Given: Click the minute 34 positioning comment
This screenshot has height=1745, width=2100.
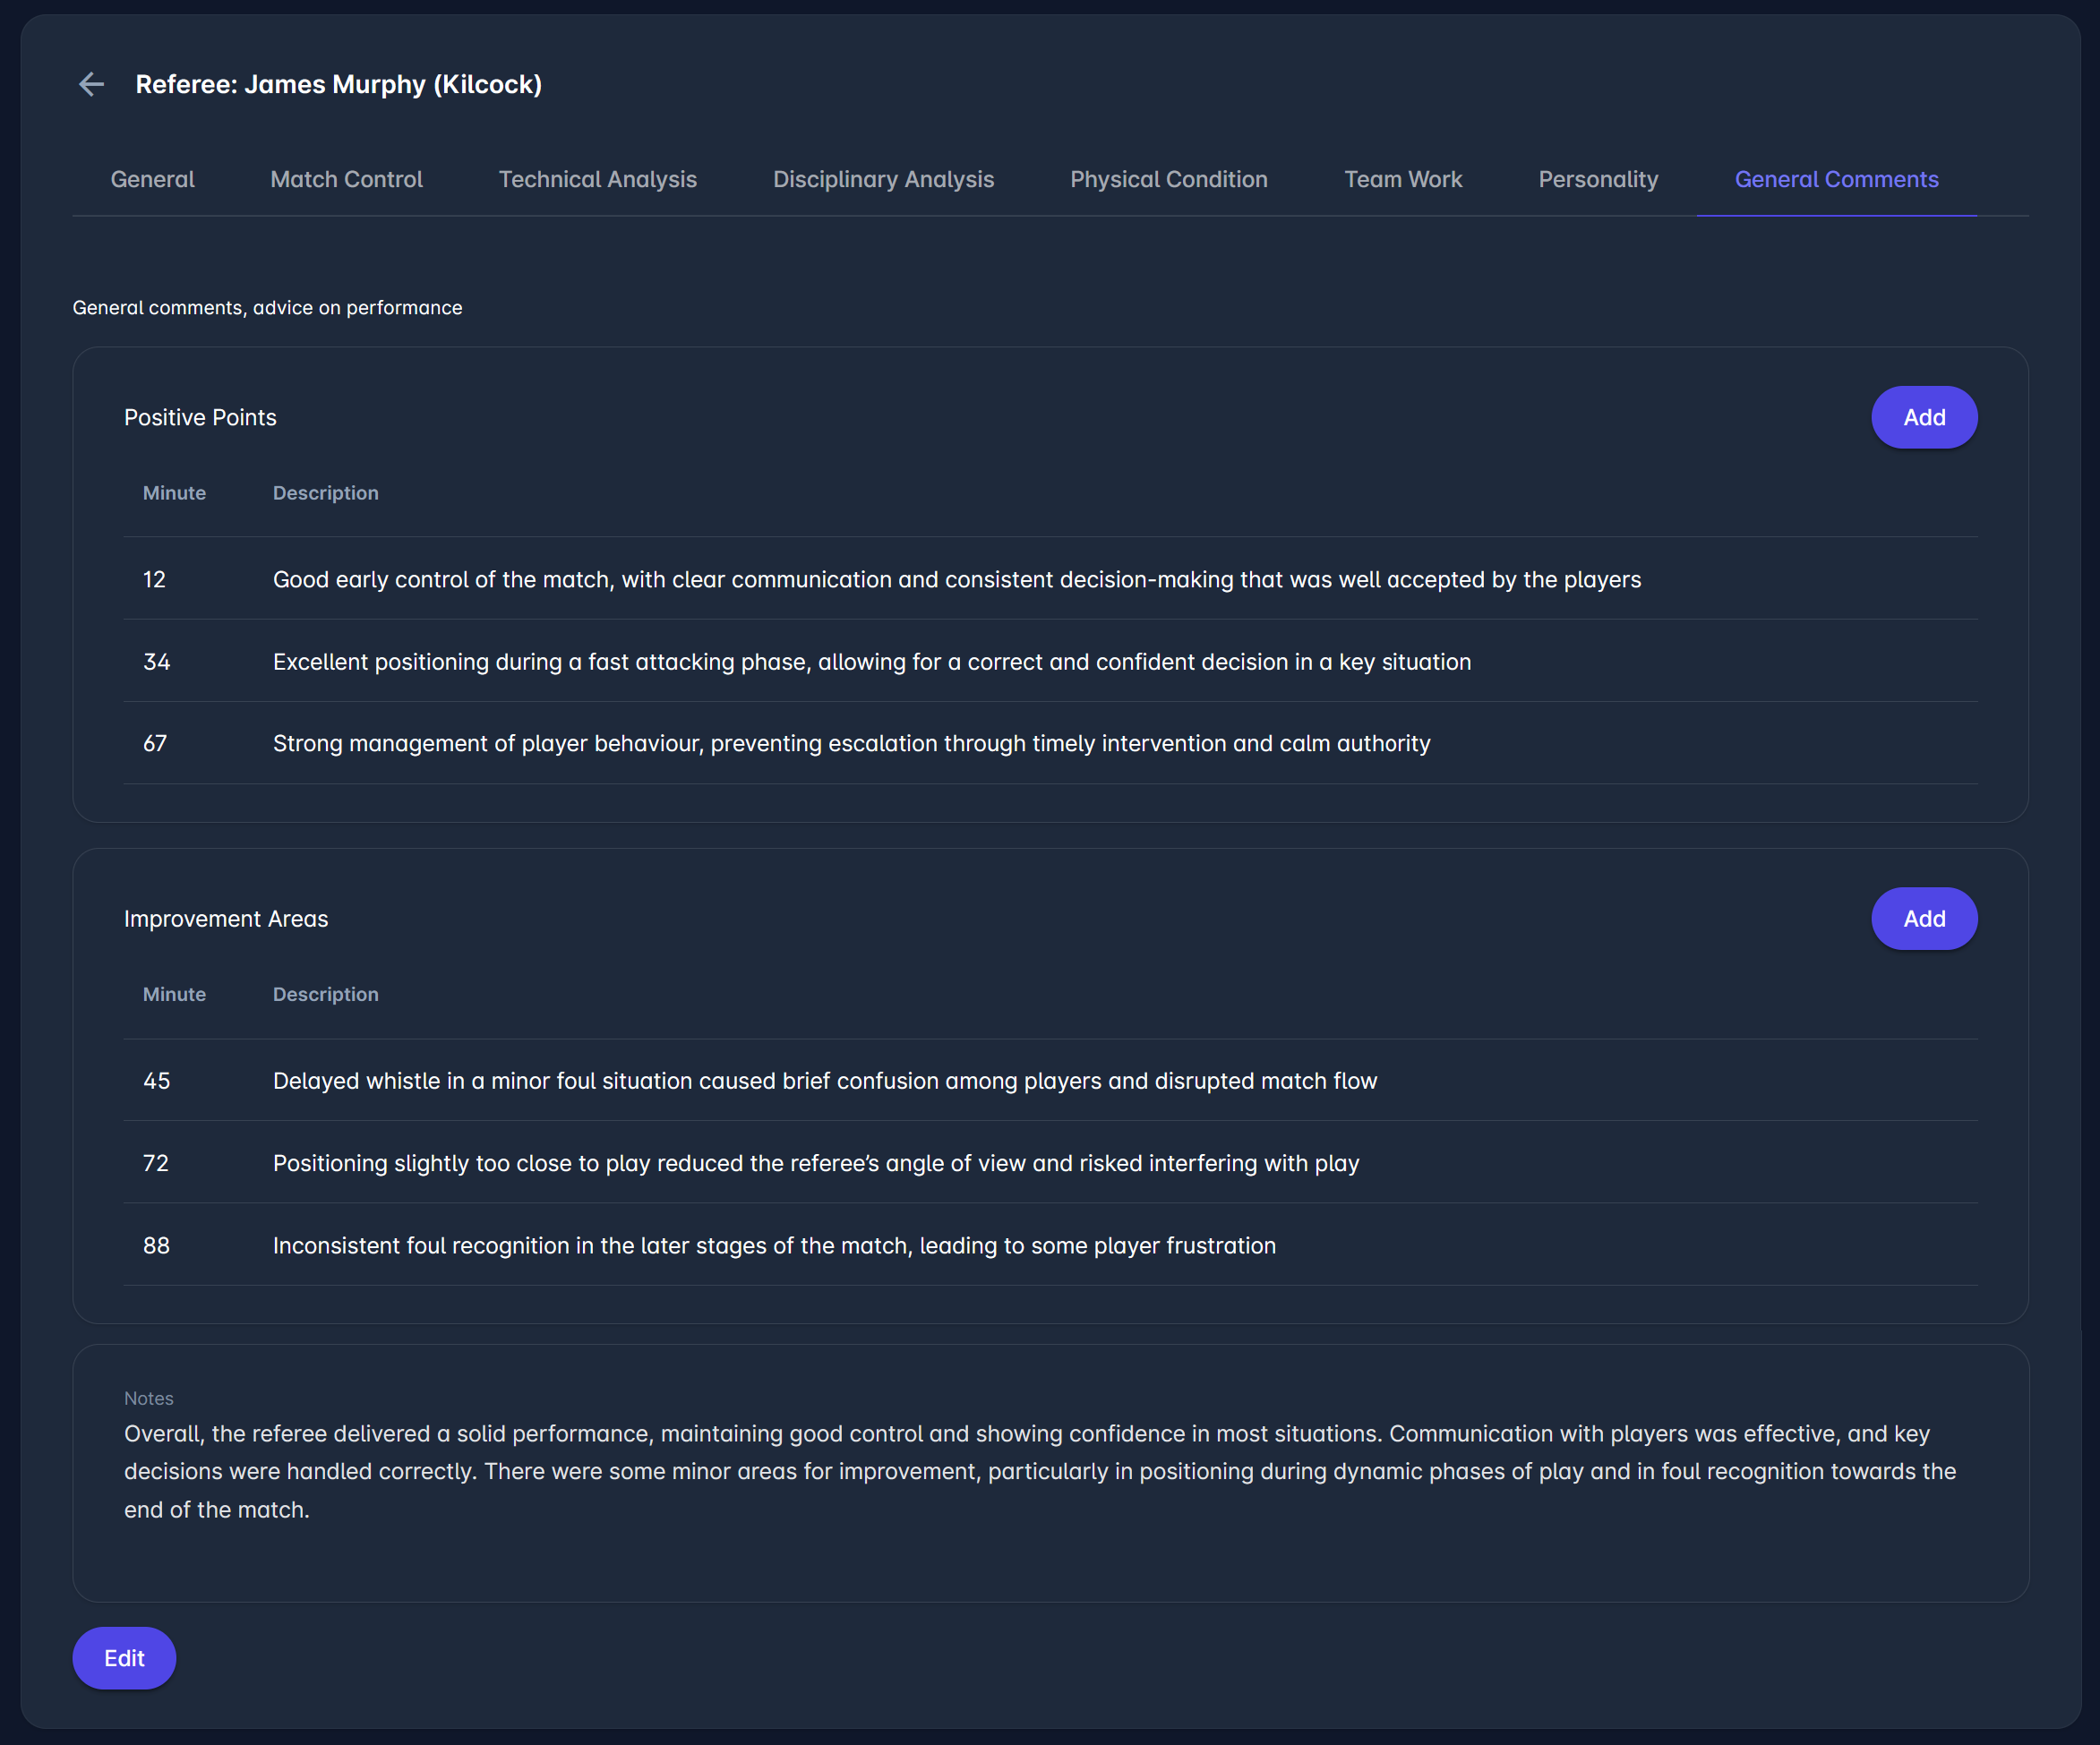Looking at the screenshot, I should tap(871, 662).
